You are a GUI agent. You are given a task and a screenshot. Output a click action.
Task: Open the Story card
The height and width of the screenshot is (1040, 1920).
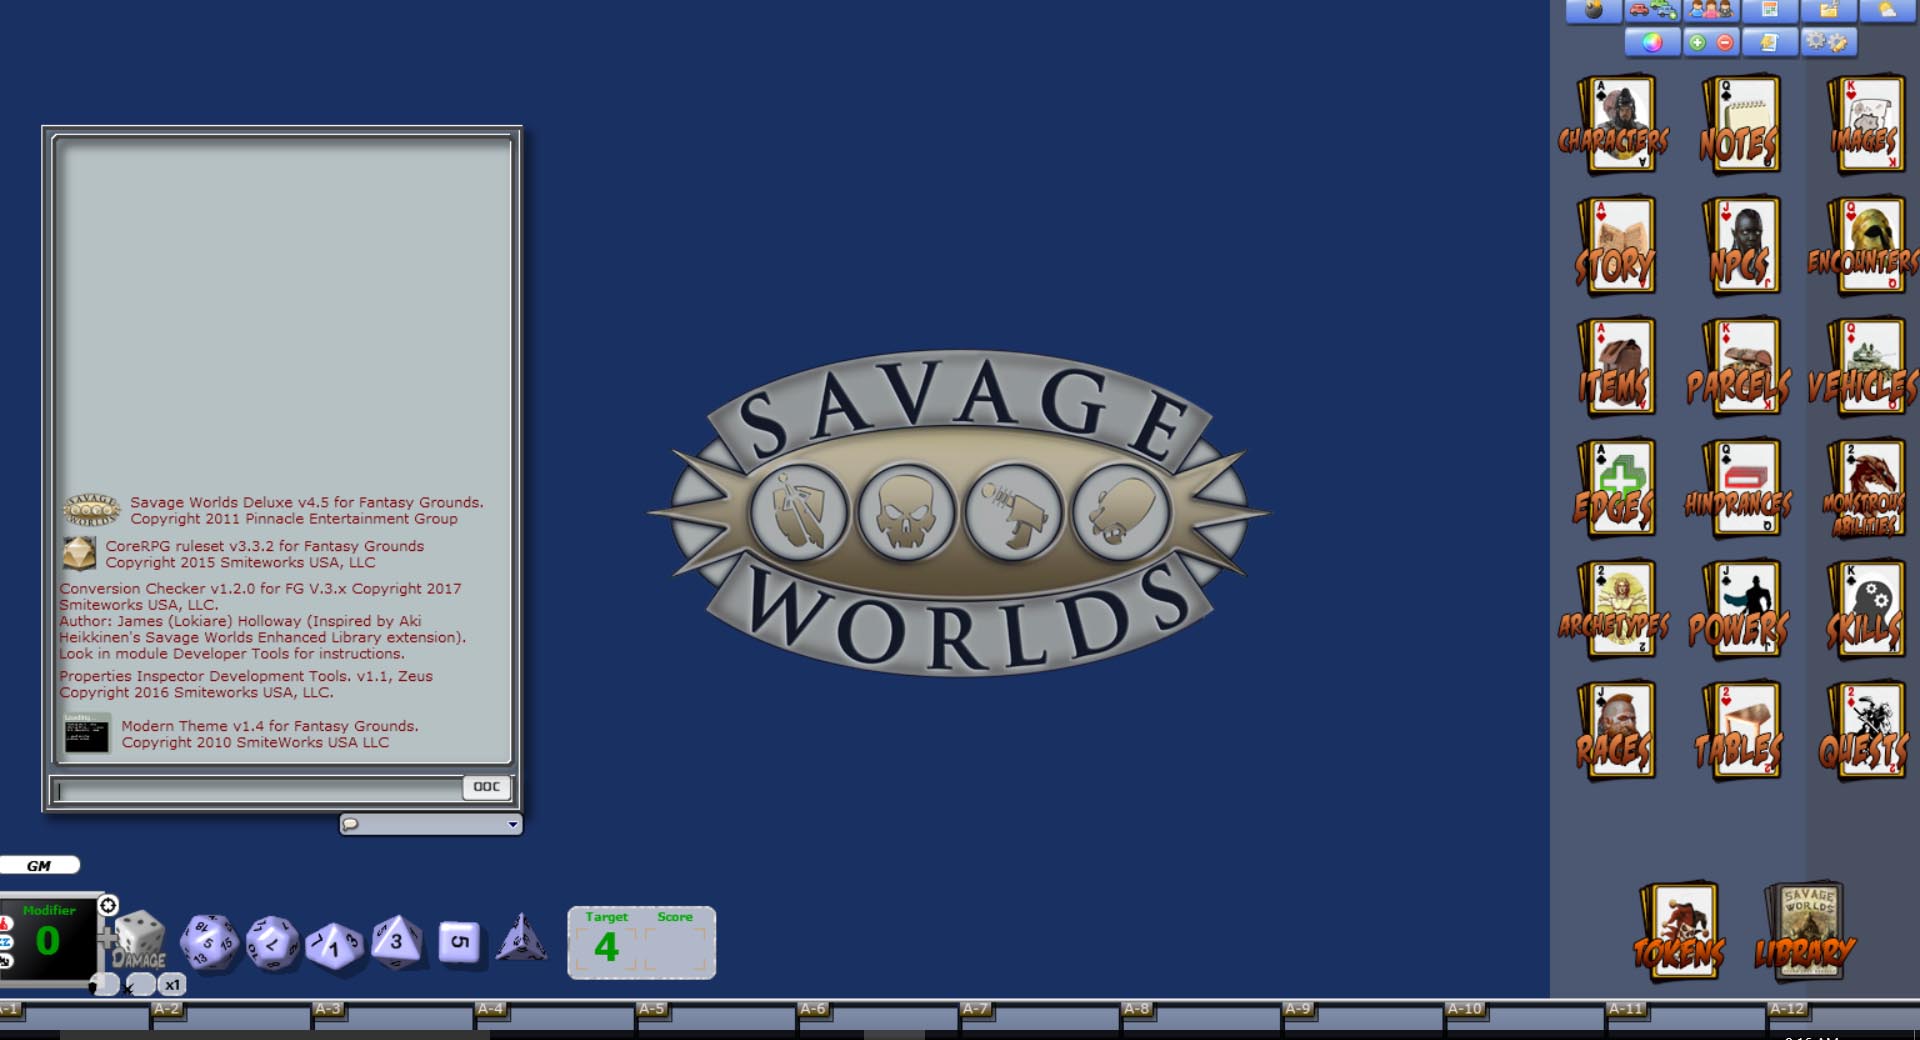click(1615, 245)
